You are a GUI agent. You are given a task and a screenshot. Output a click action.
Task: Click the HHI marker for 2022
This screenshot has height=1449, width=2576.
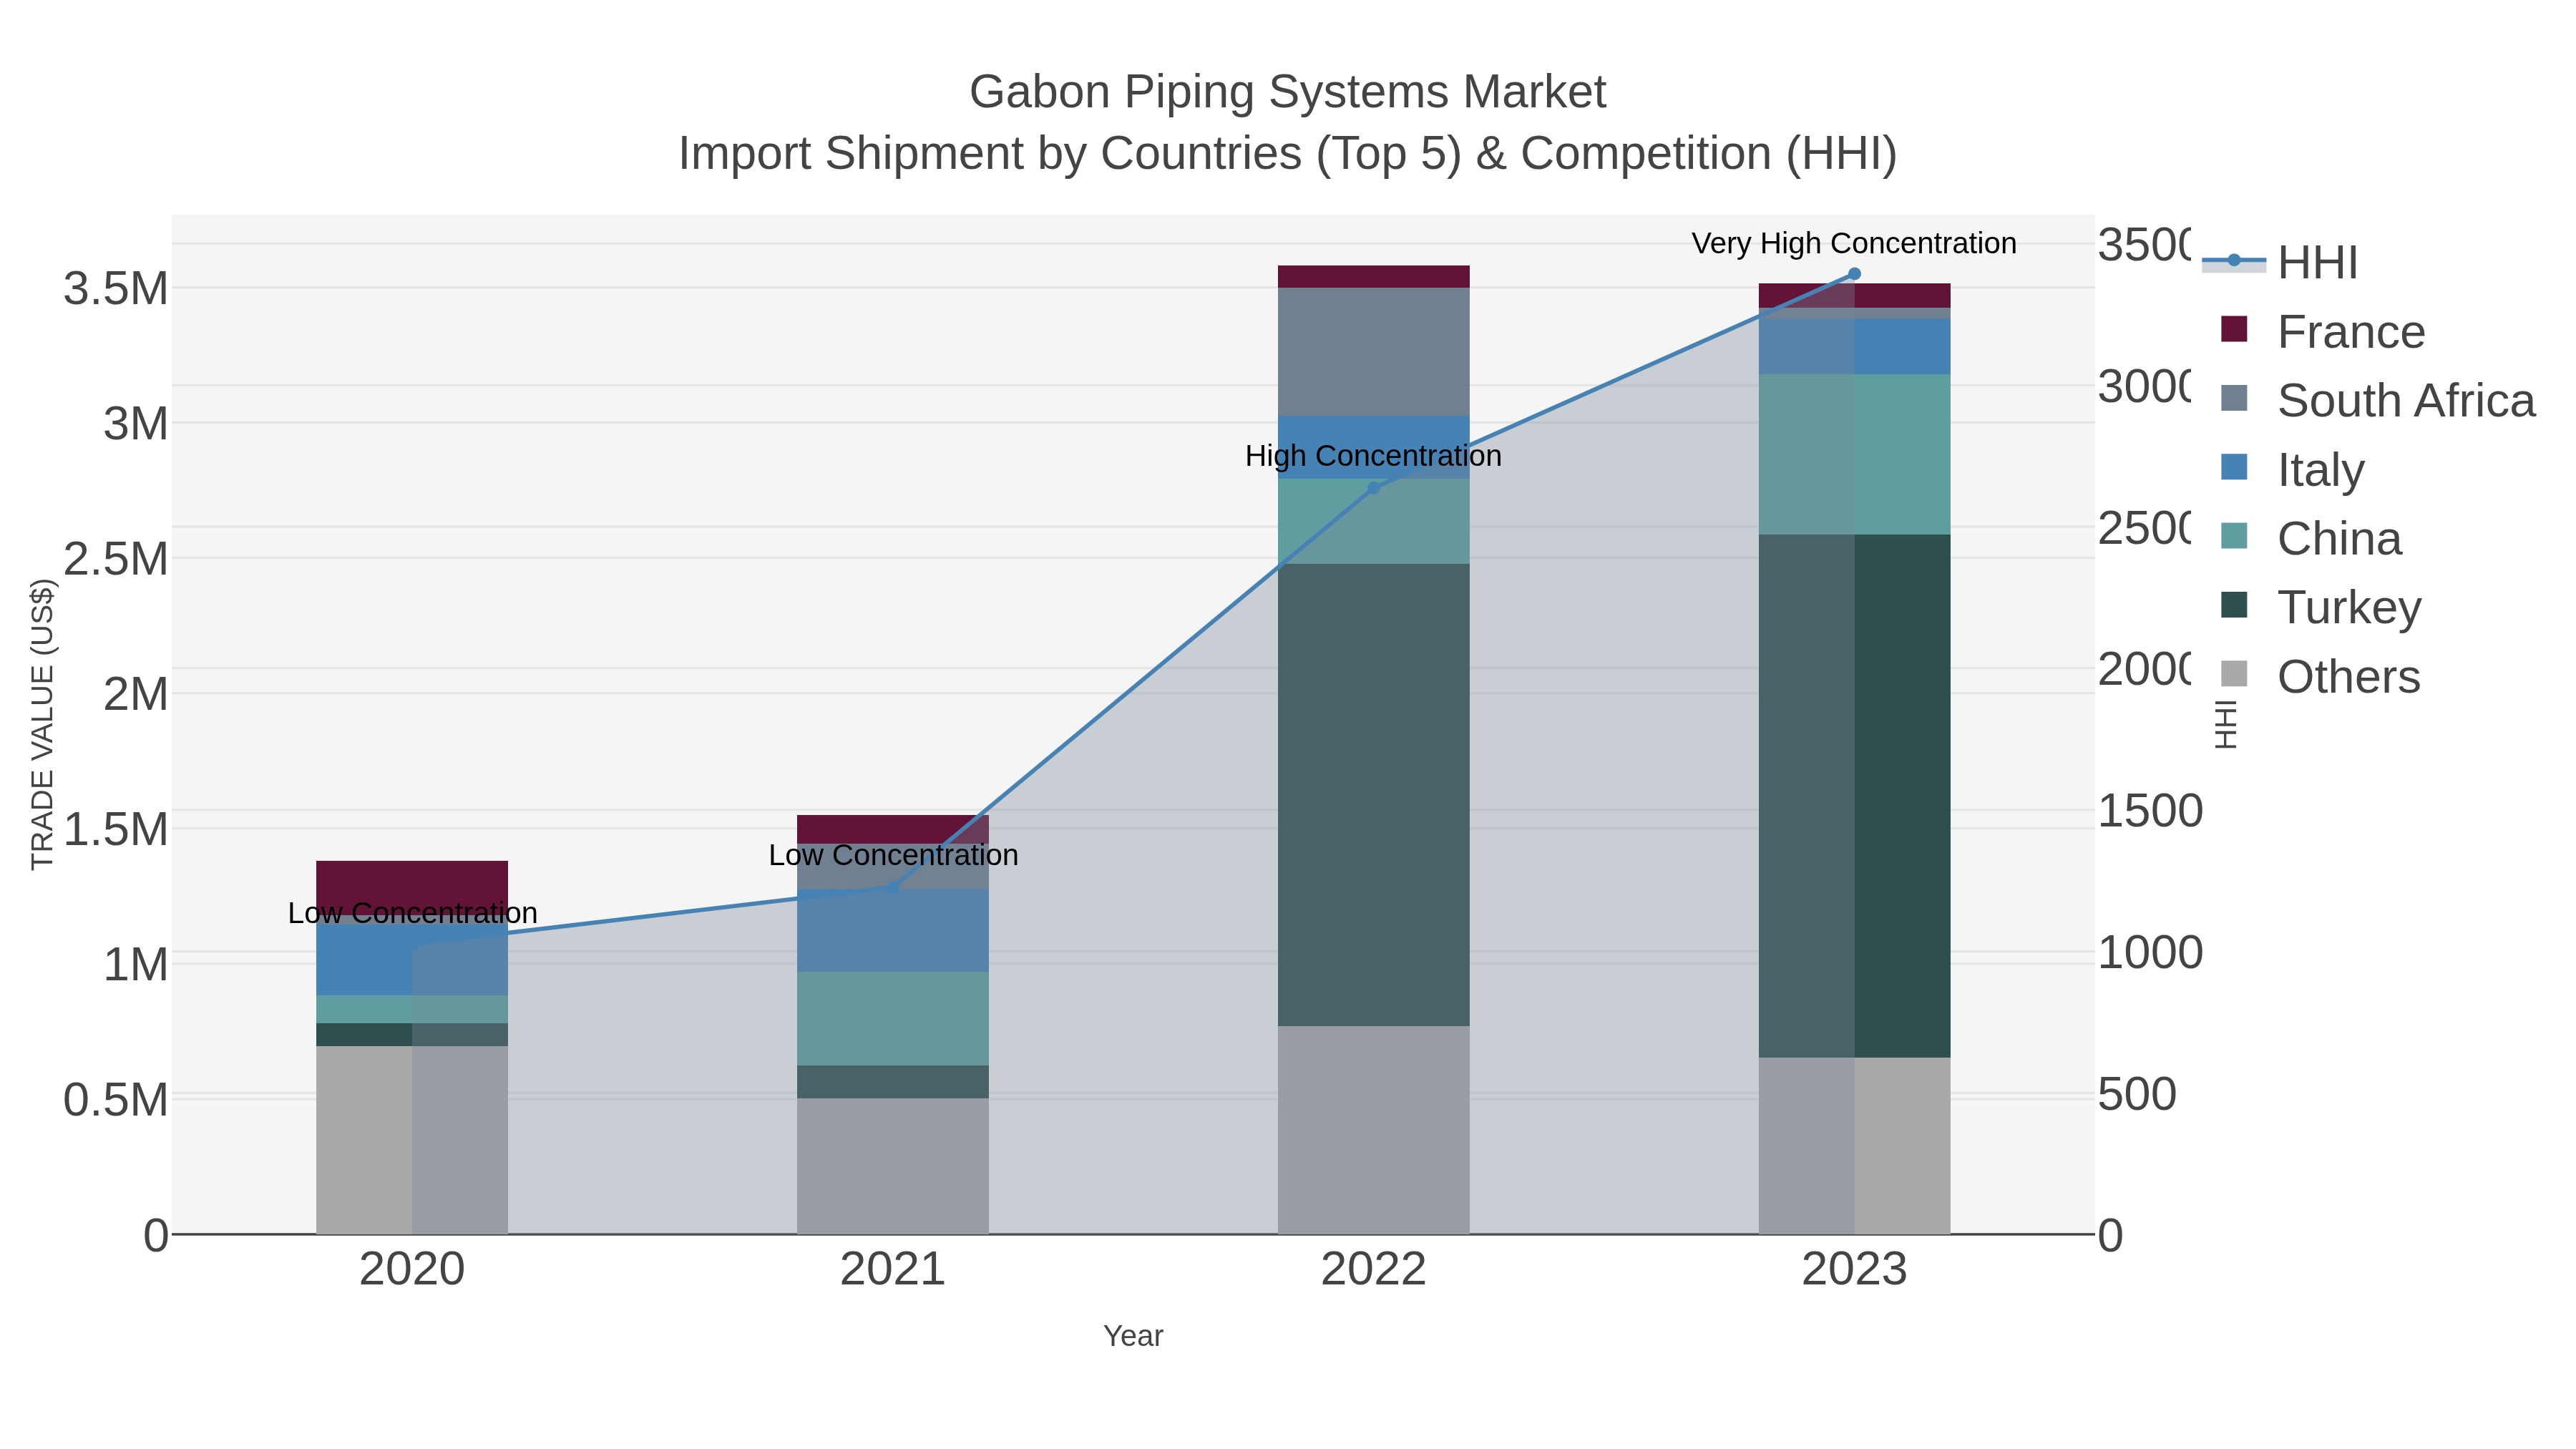(x=1373, y=488)
